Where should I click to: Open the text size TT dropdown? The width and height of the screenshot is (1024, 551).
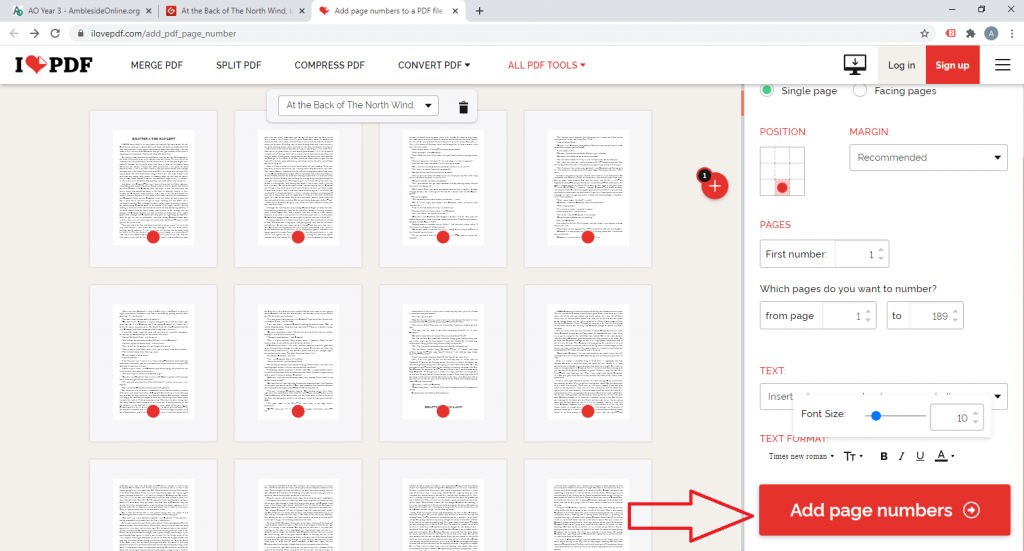click(x=853, y=456)
